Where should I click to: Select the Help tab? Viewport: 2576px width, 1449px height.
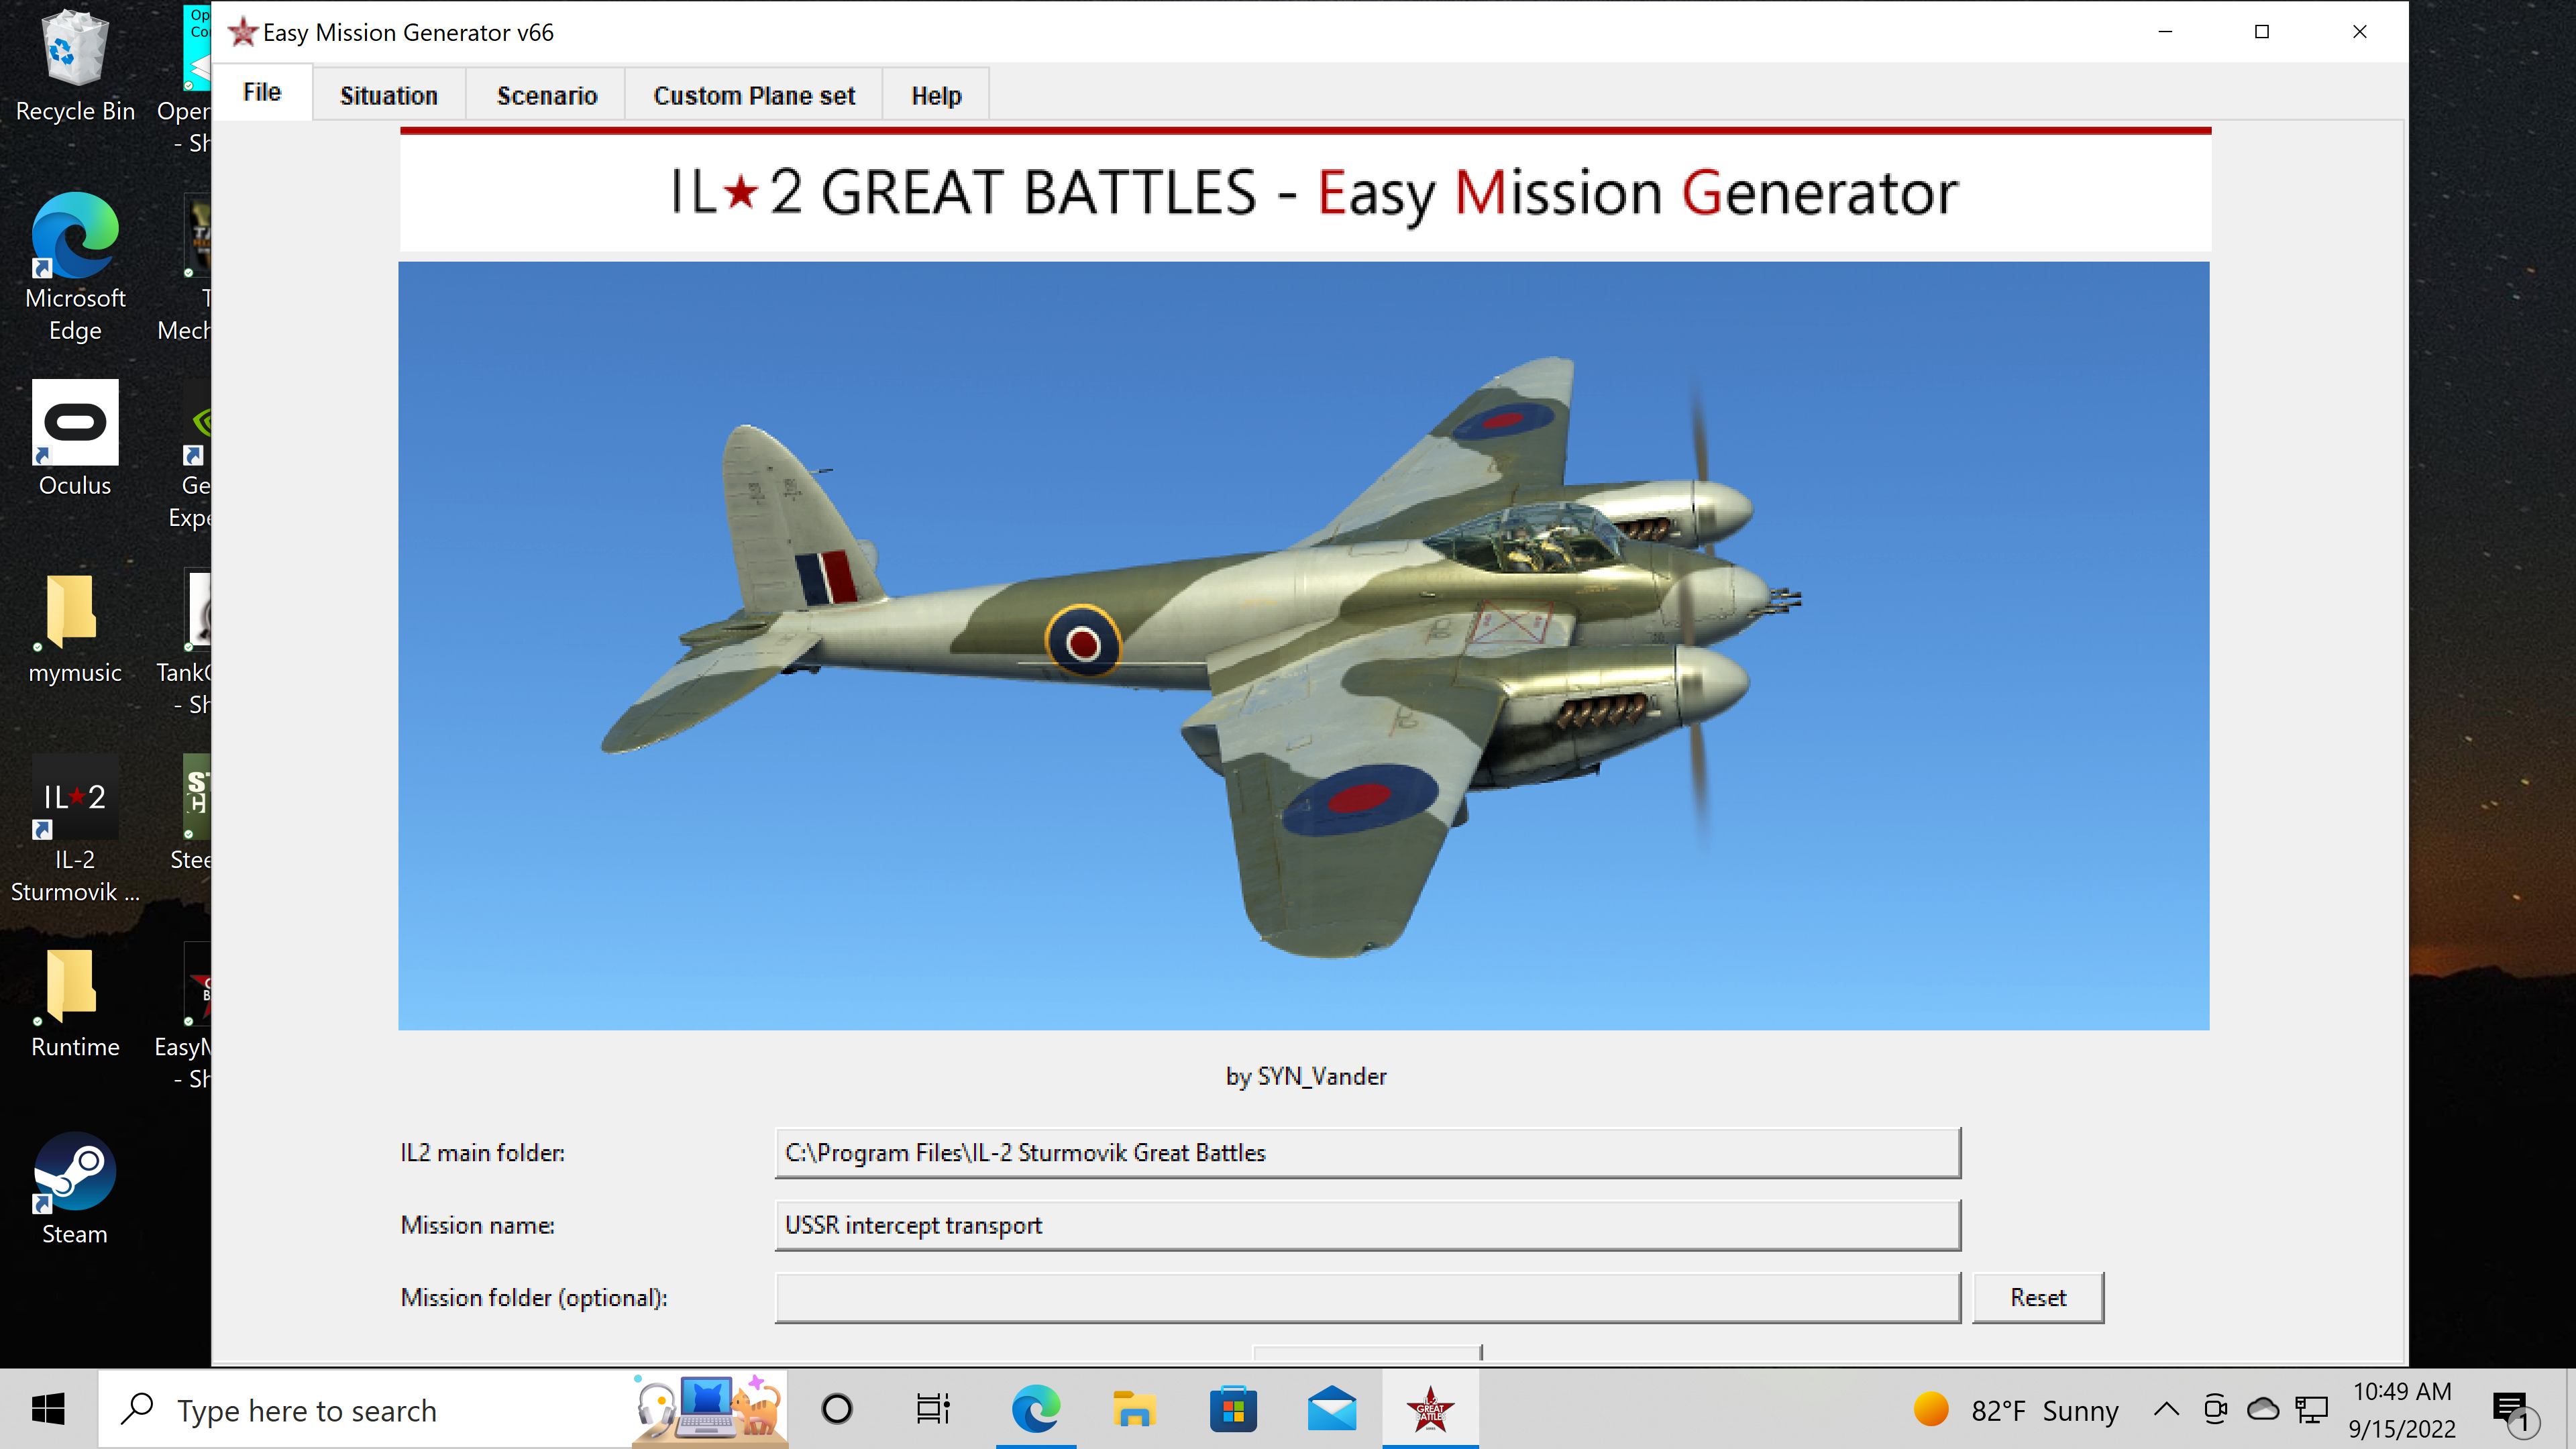[936, 95]
